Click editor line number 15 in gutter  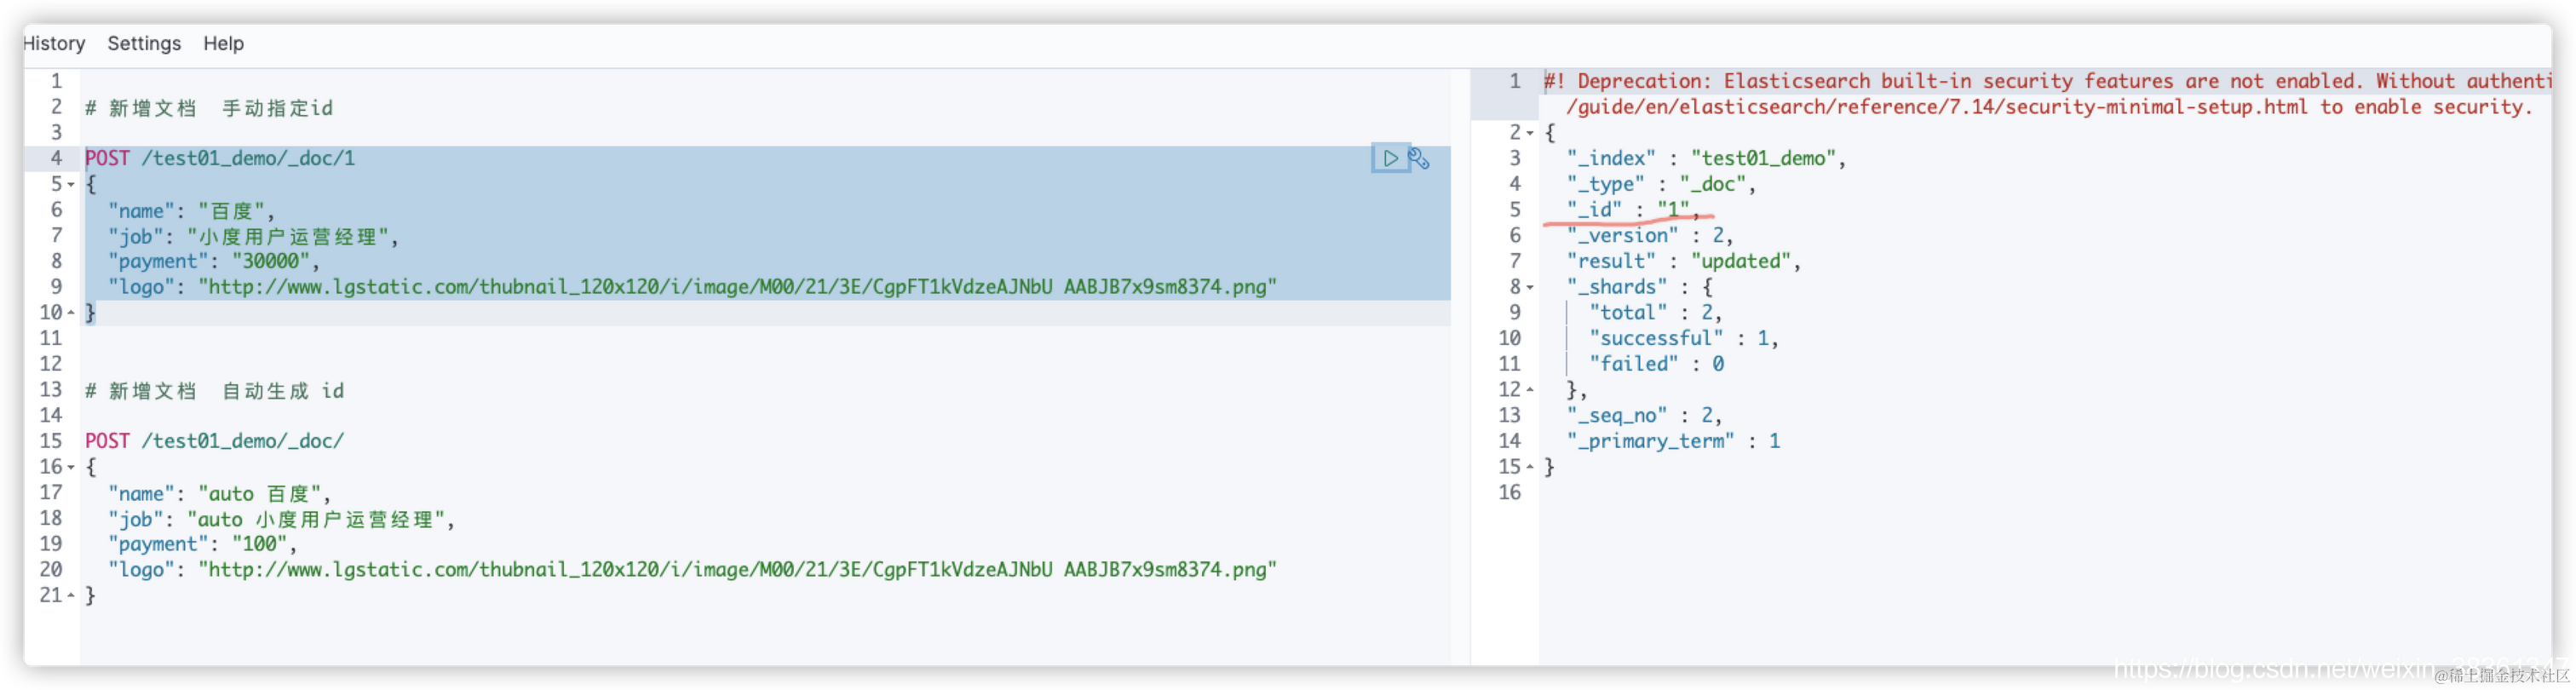(51, 441)
